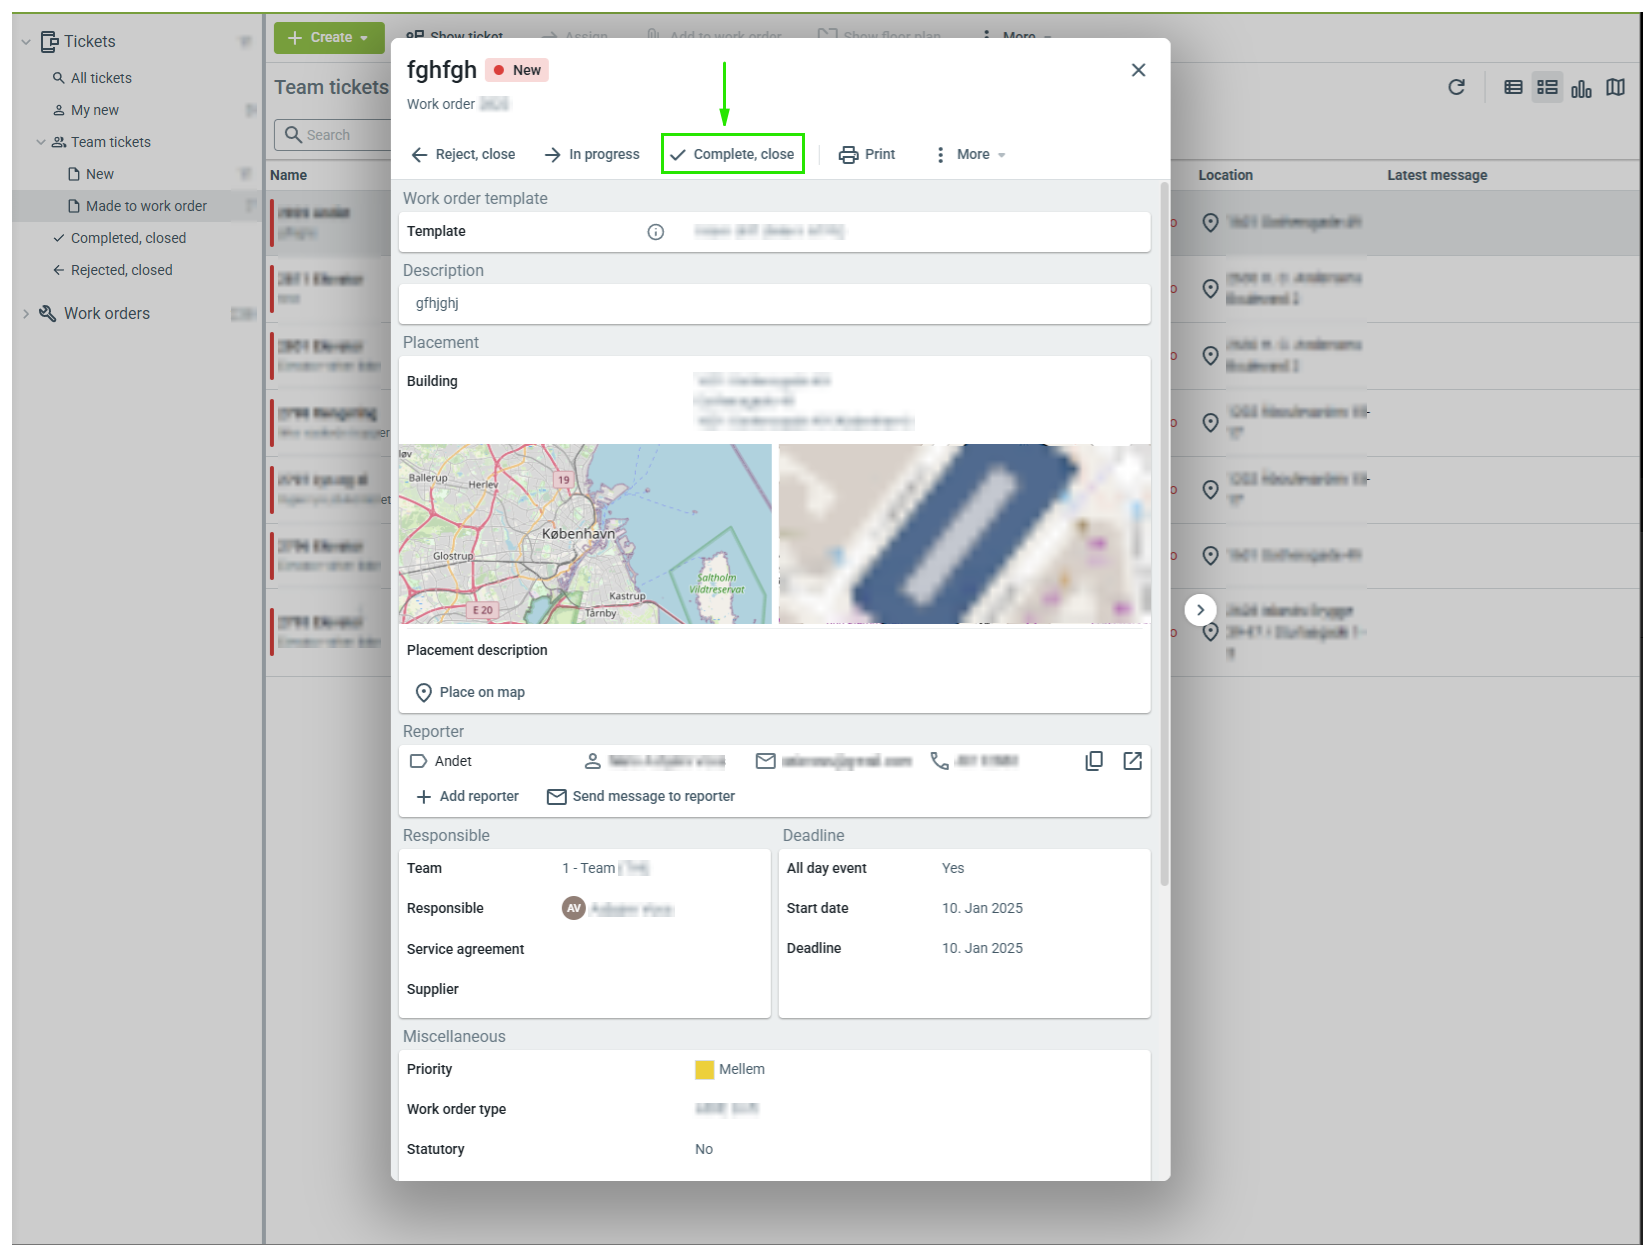Expand the Work orders tree node
This screenshot has height=1254, width=1651.
click(26, 314)
